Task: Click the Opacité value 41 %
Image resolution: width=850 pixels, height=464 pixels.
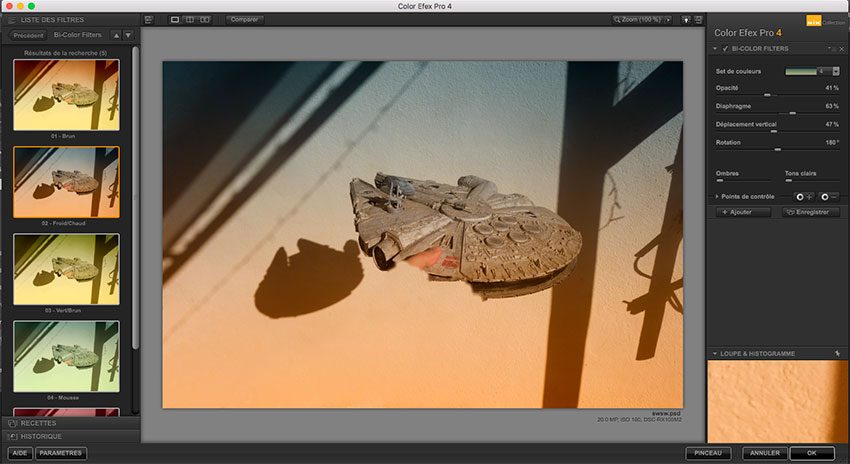Action: (x=832, y=88)
